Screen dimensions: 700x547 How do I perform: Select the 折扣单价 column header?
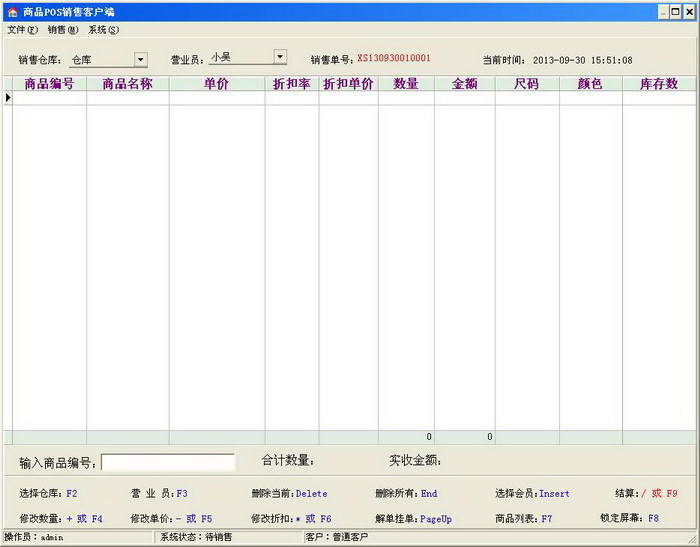[x=348, y=84]
